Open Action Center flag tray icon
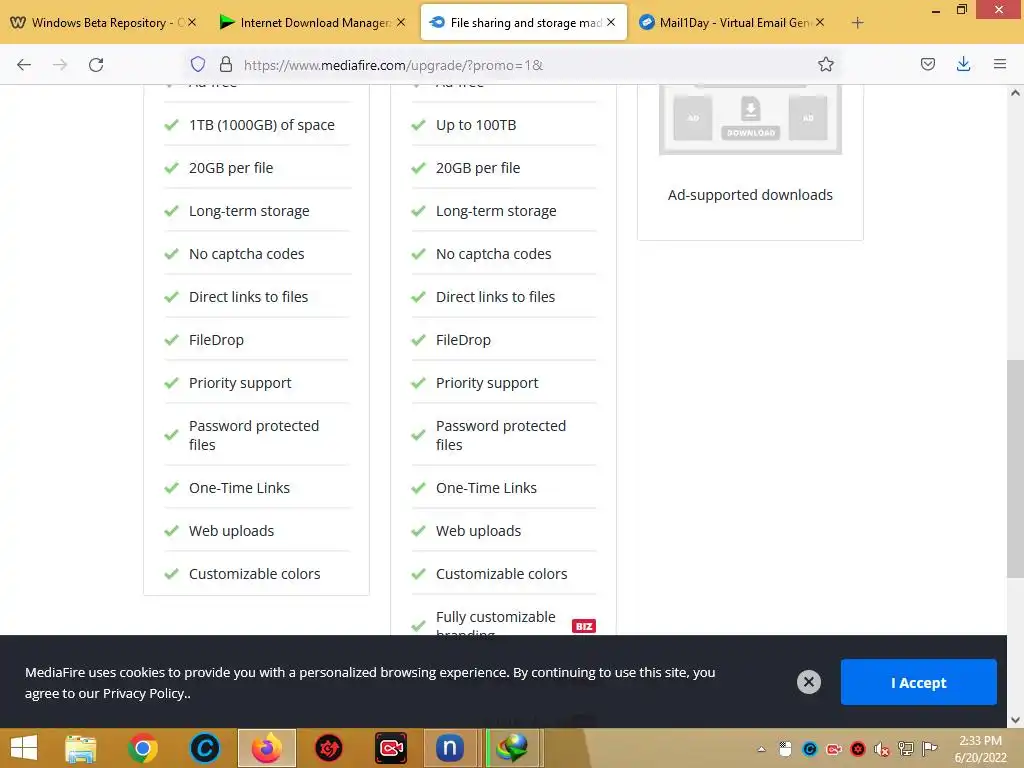 [930, 749]
